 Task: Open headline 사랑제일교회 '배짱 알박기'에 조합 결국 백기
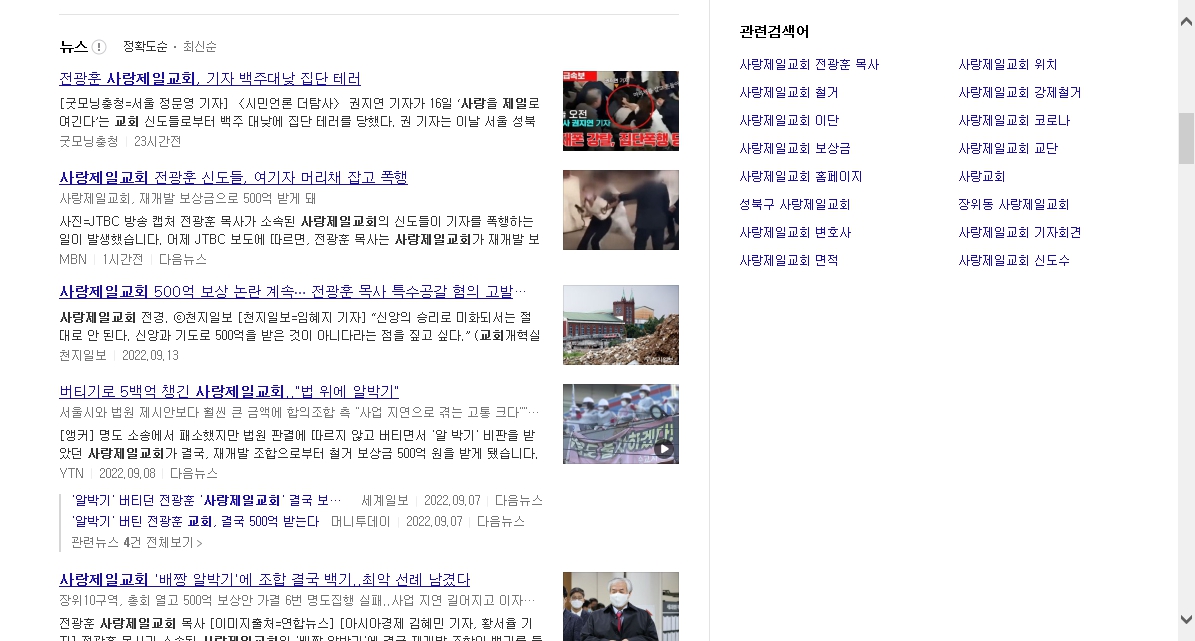(x=264, y=580)
